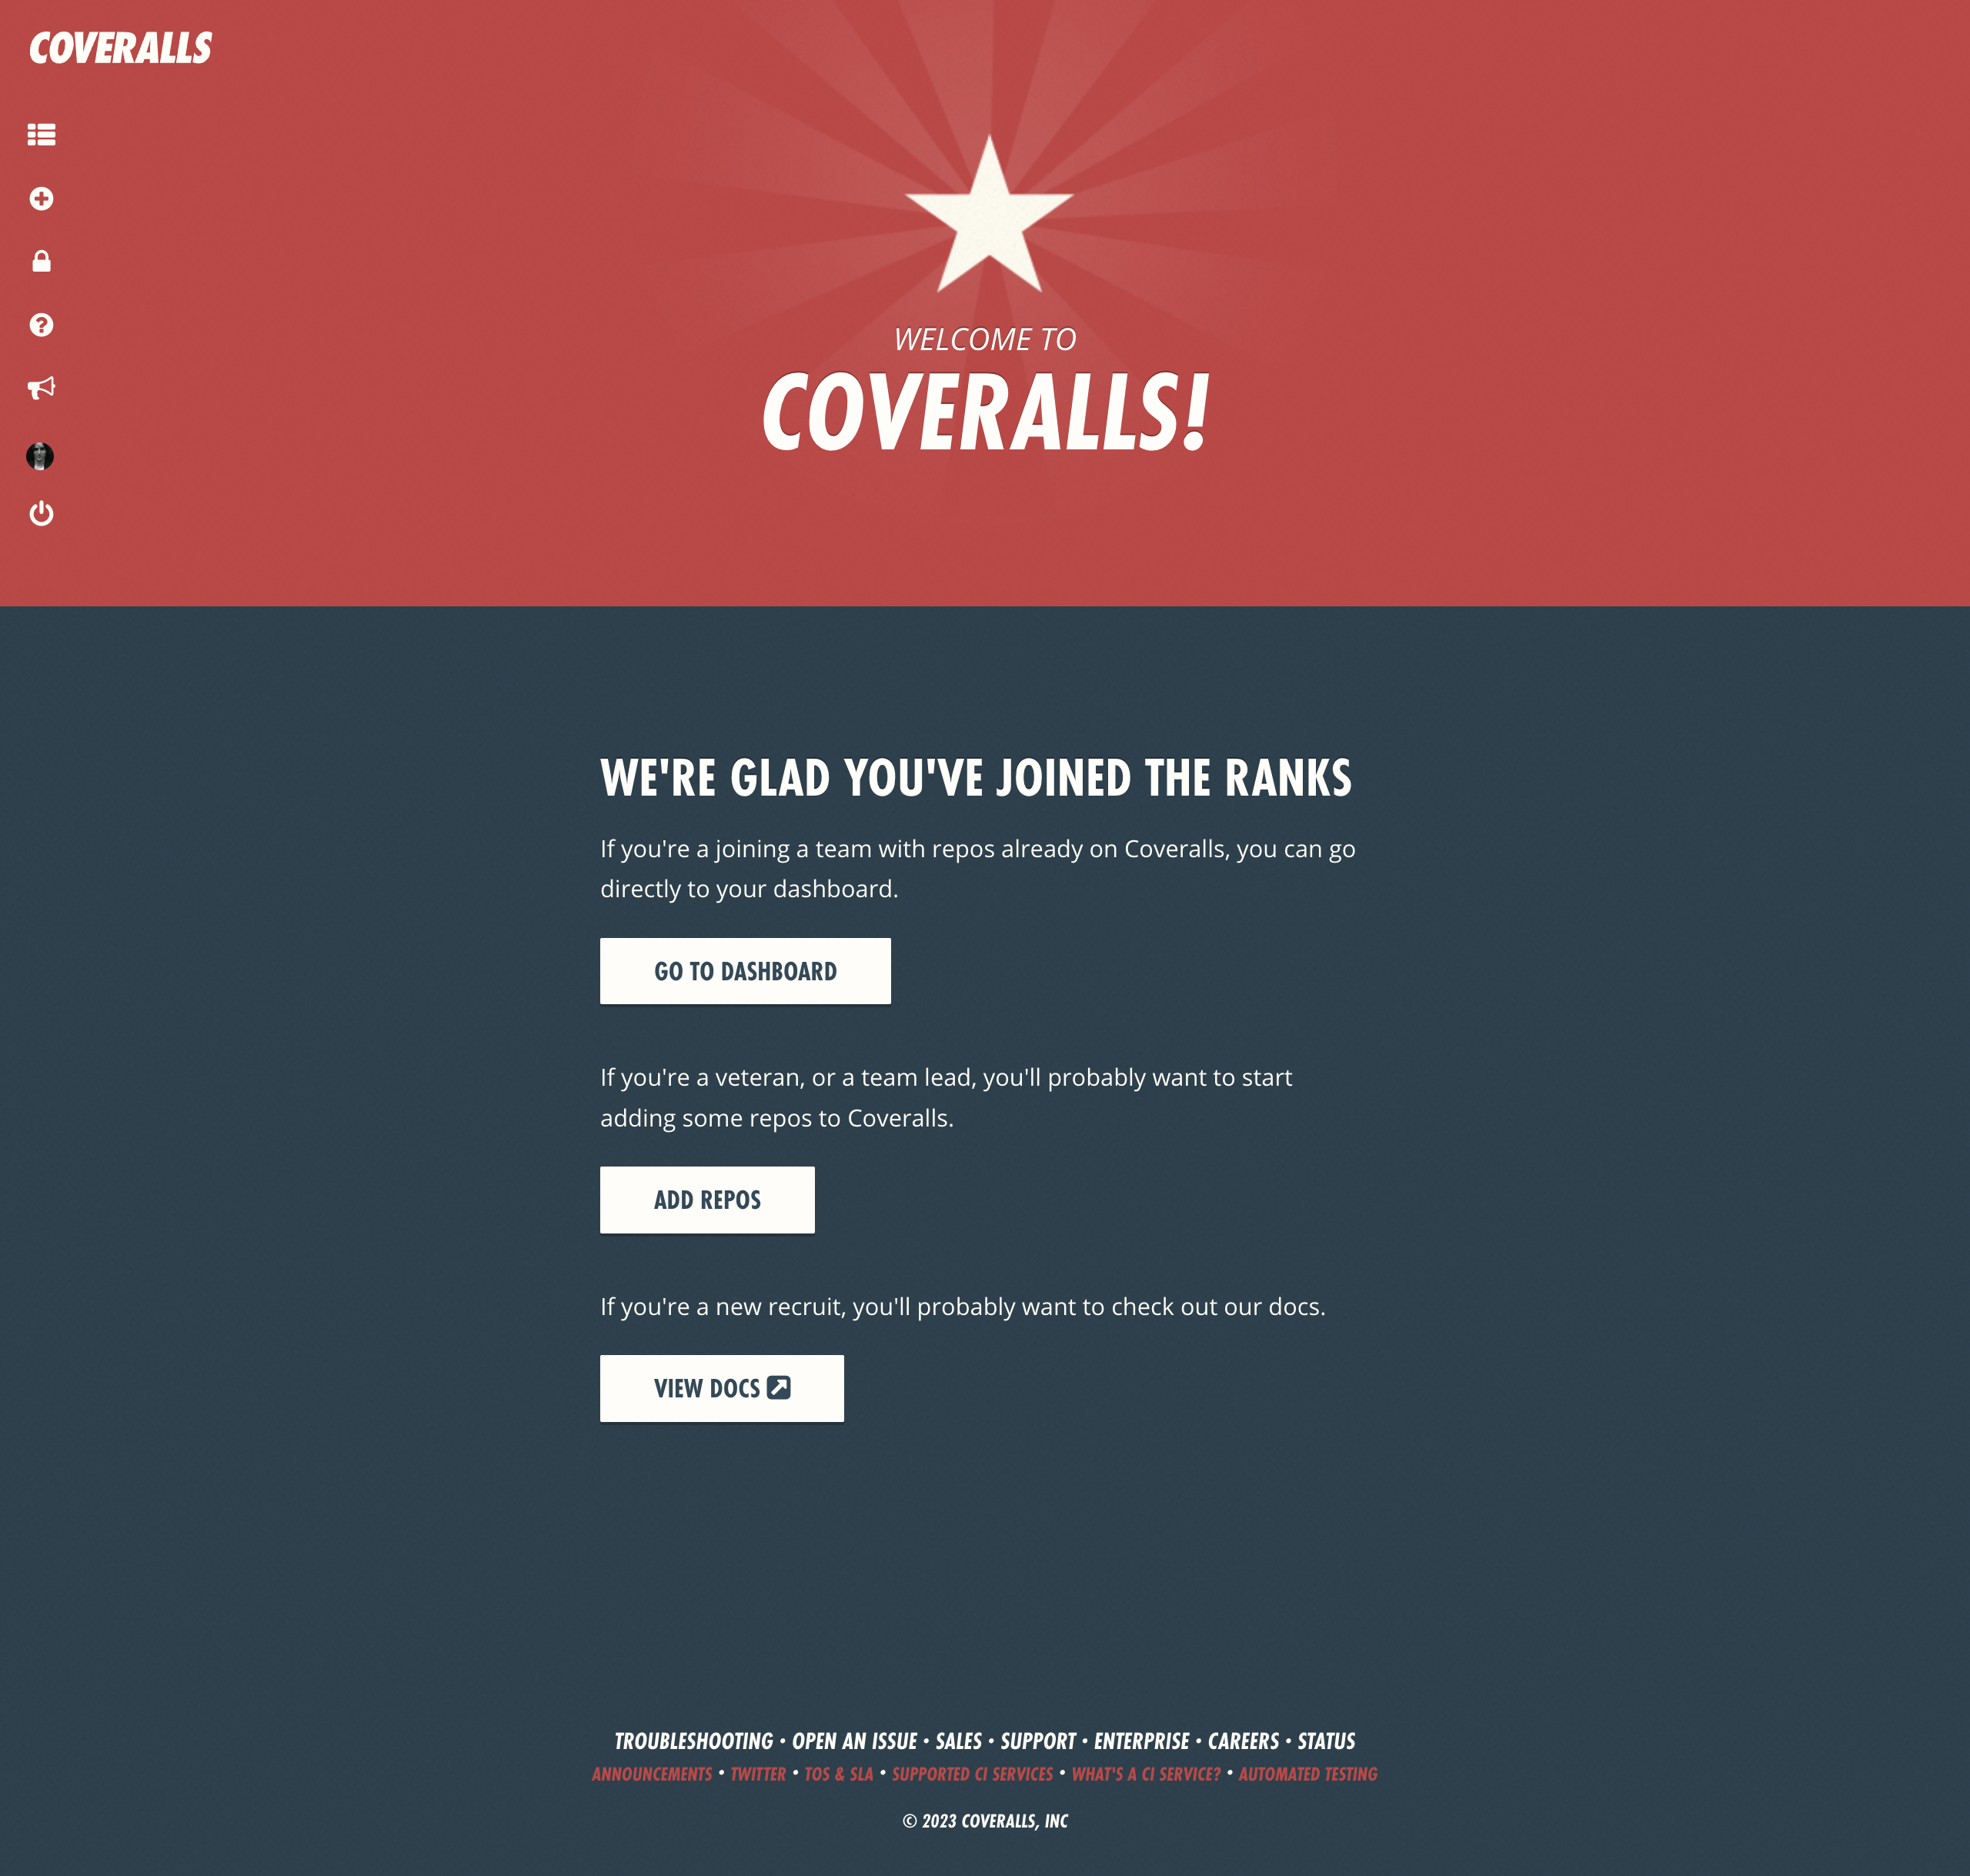Click the Coveralls star logo icon
The width and height of the screenshot is (1970, 1876).
click(x=985, y=212)
